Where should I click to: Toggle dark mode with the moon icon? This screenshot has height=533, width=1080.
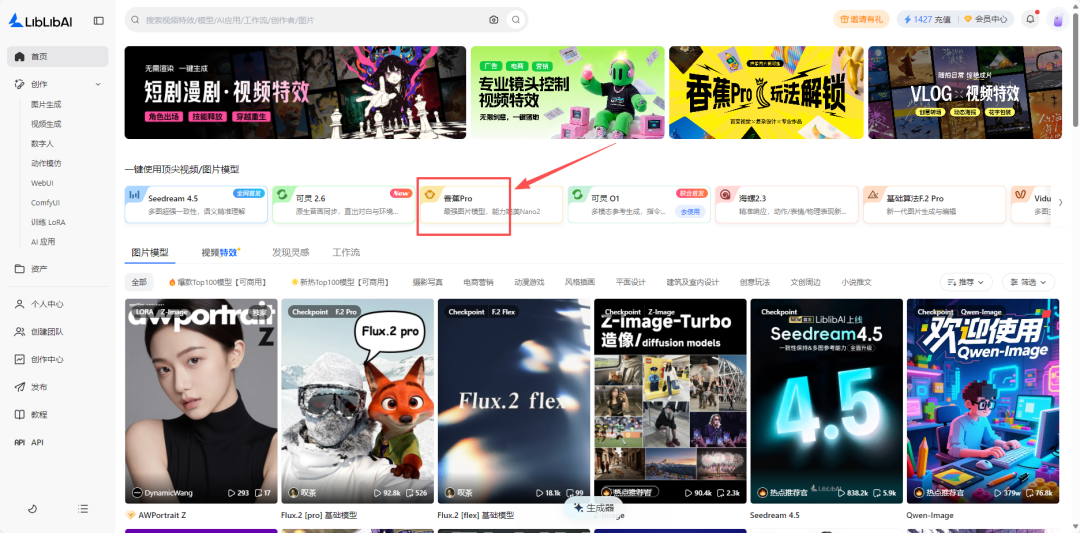point(31,509)
